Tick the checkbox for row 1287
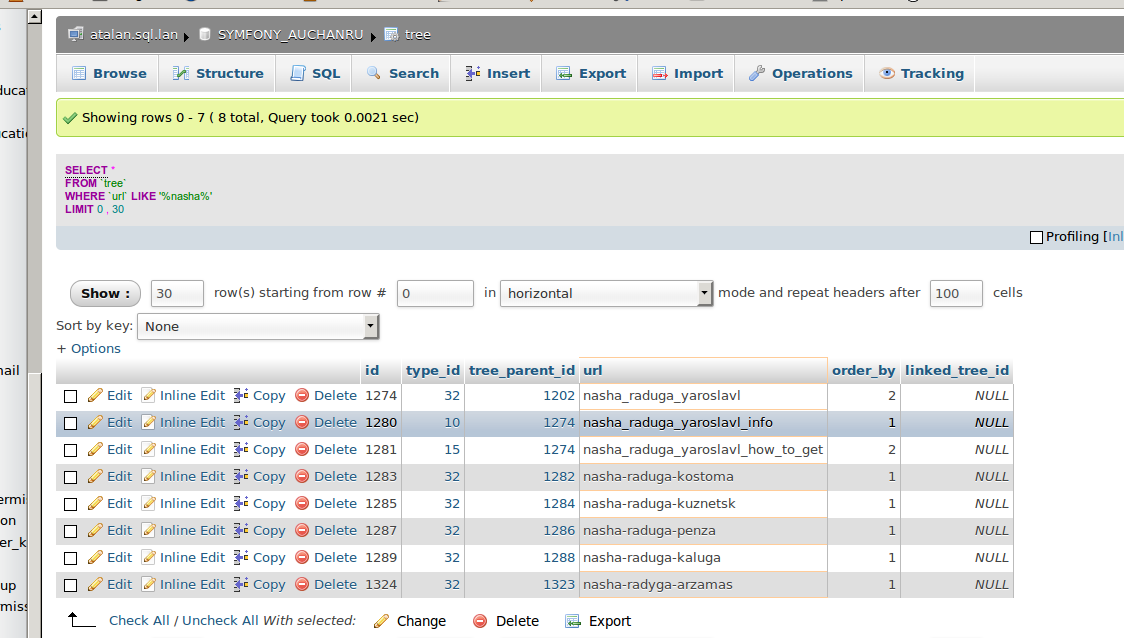1124x638 pixels. pos(70,531)
